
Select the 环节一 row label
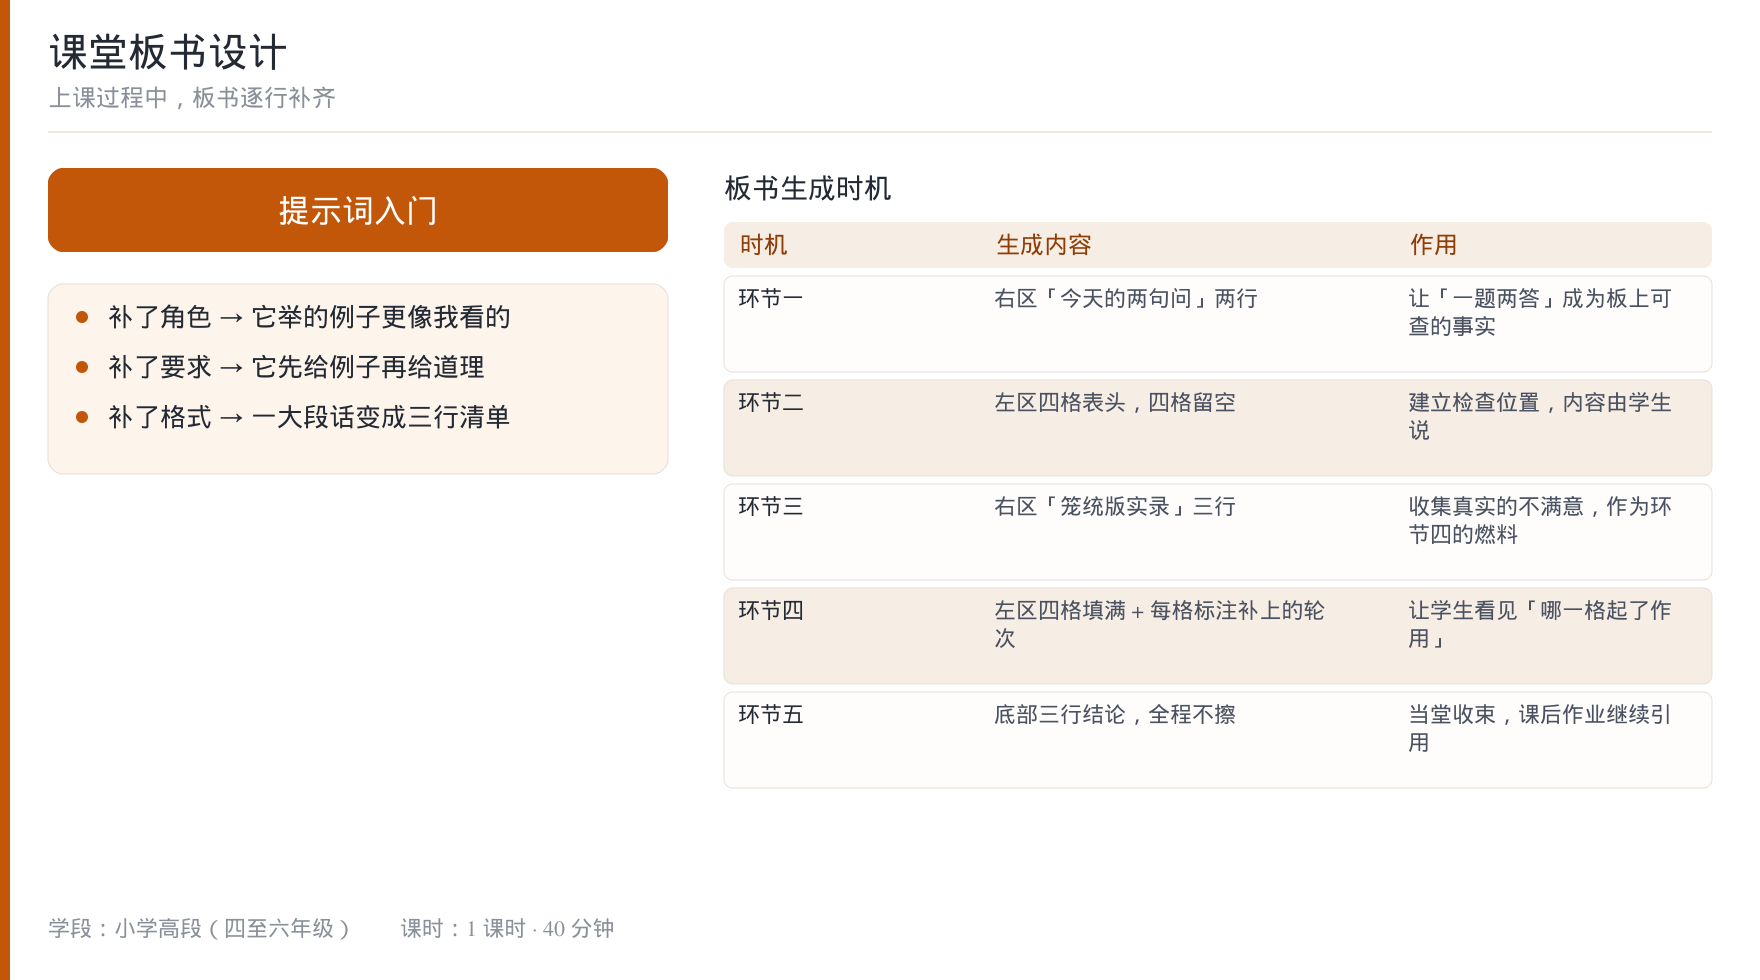point(771,298)
